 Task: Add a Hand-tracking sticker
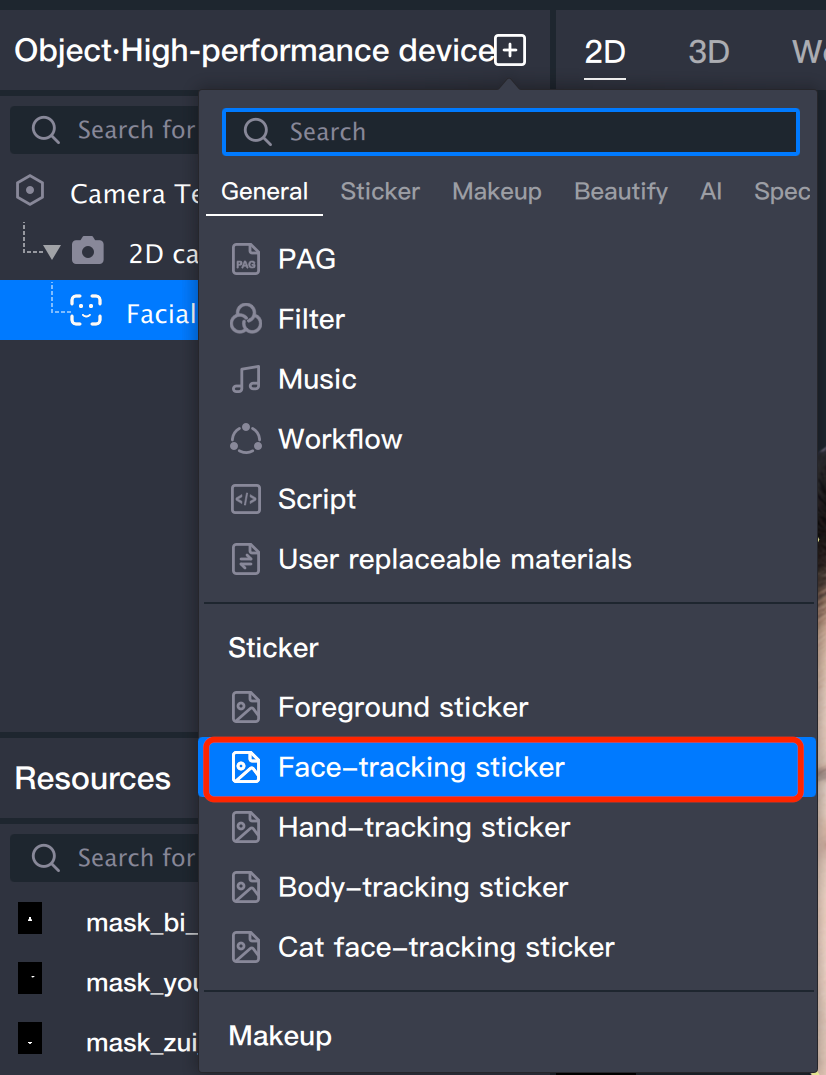[x=424, y=827]
